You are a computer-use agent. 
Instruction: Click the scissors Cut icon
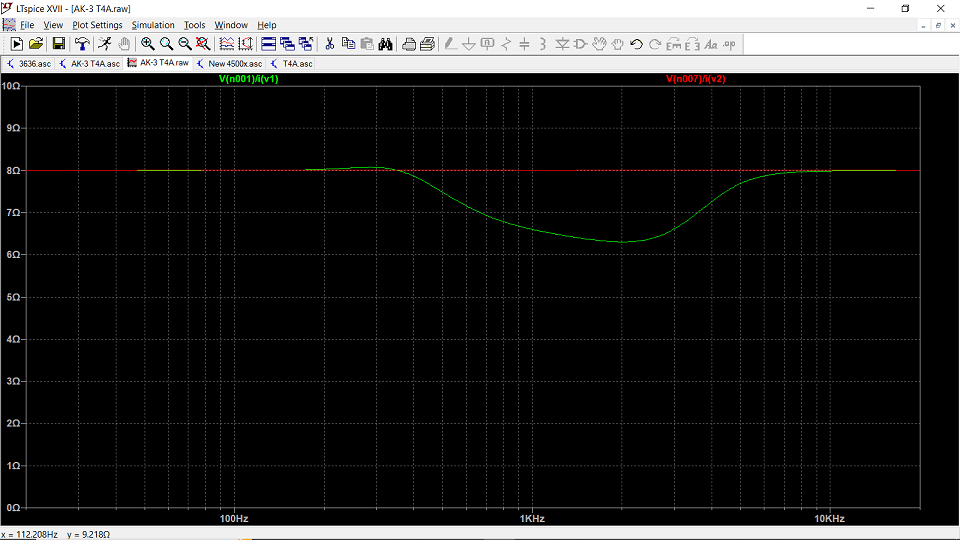pos(329,44)
